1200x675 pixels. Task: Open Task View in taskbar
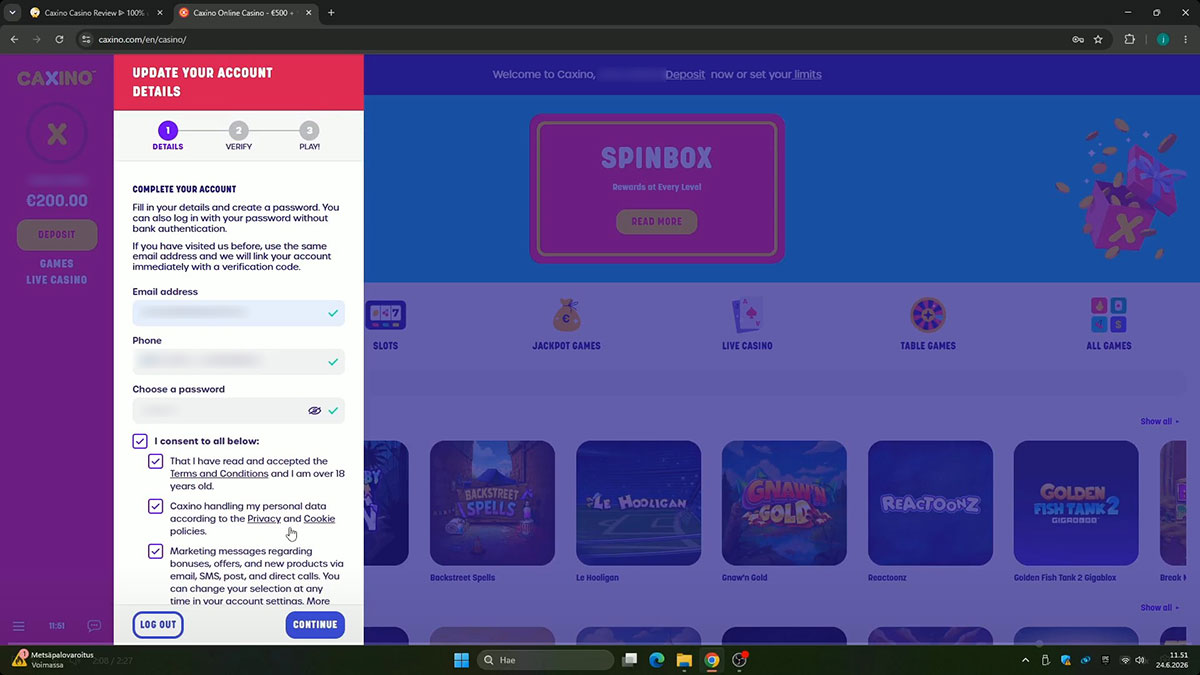629,660
